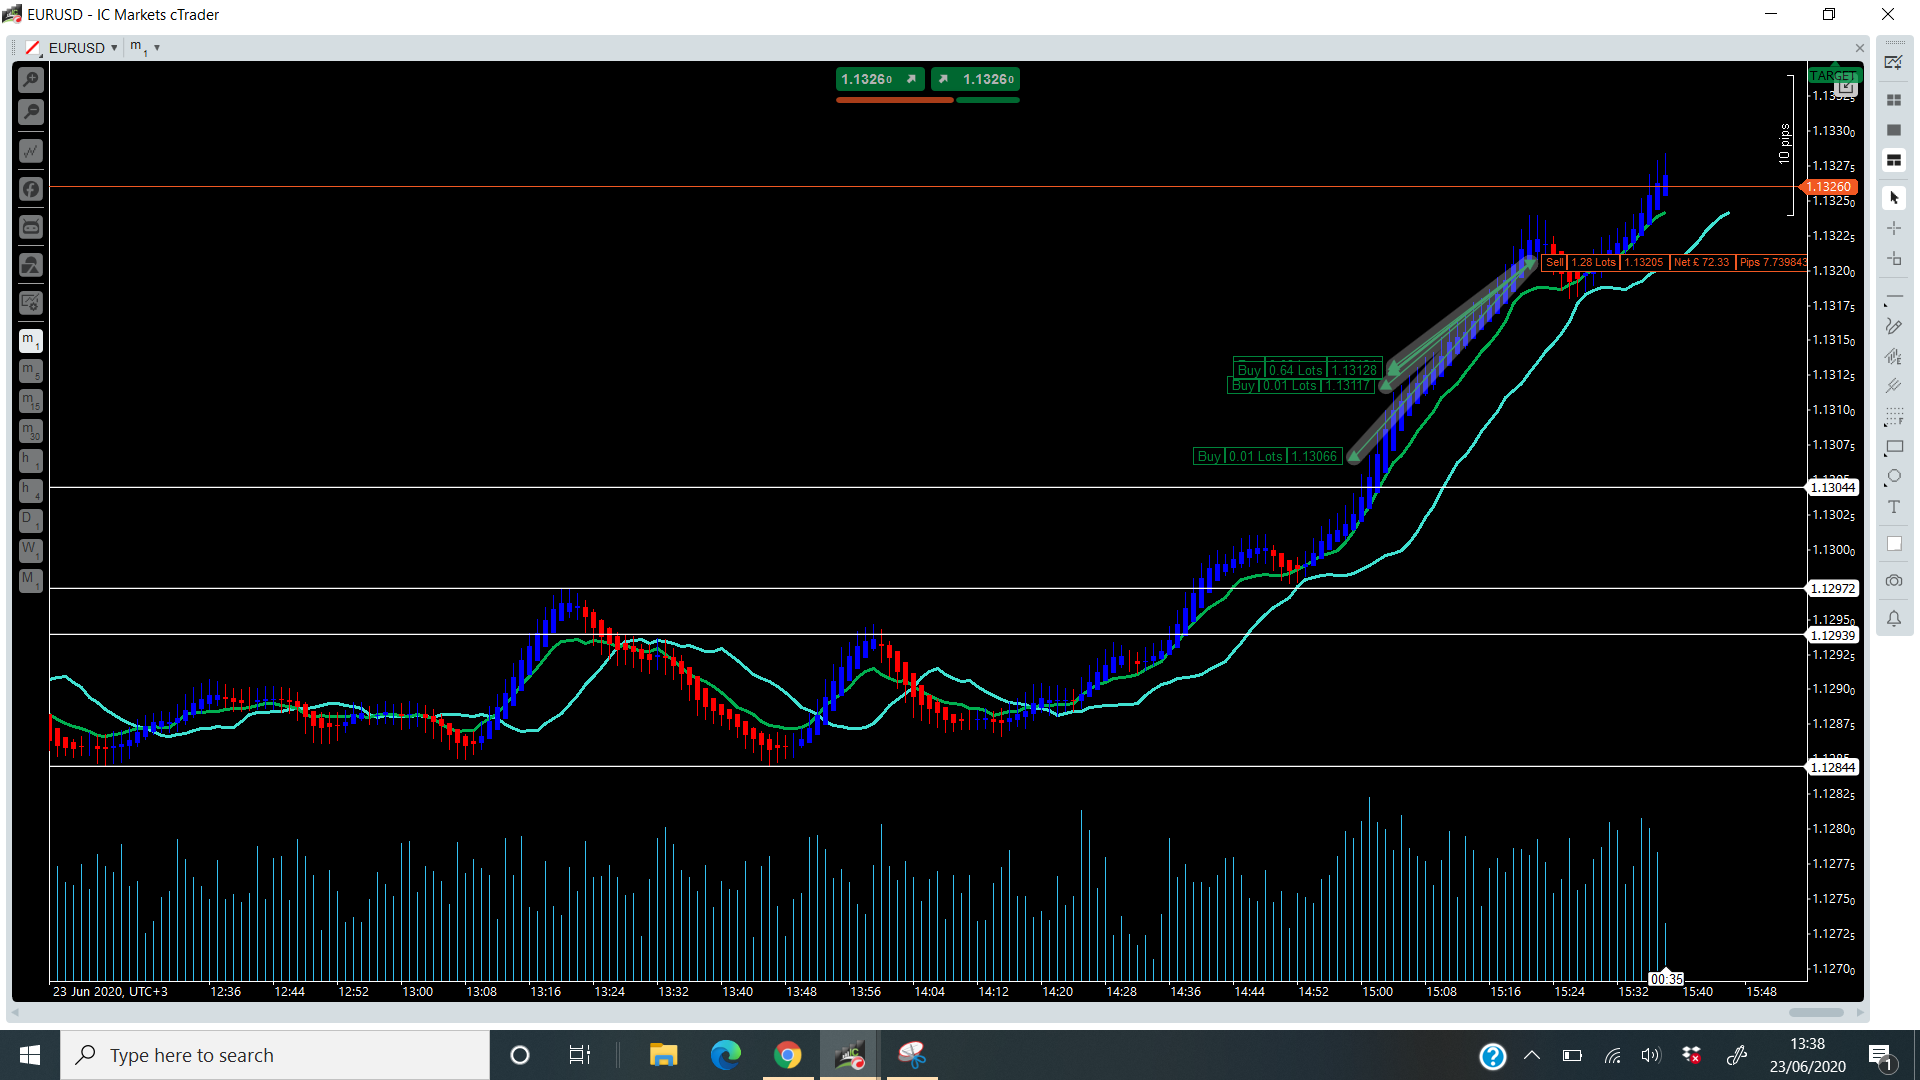Close the EURUSD chart panel

tap(1860, 48)
